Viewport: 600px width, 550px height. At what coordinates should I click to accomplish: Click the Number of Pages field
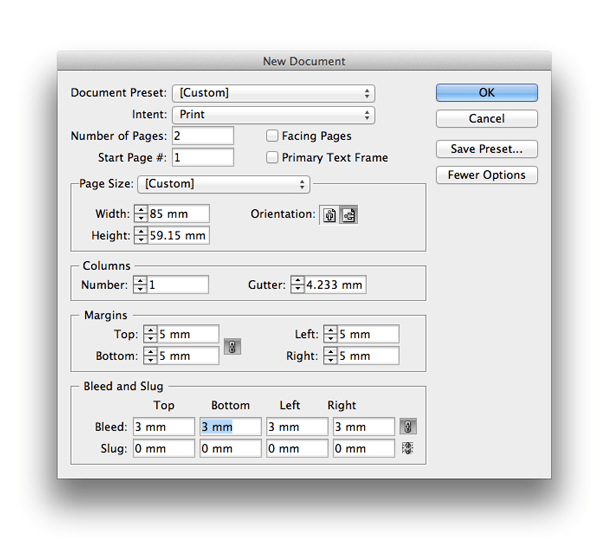click(203, 136)
